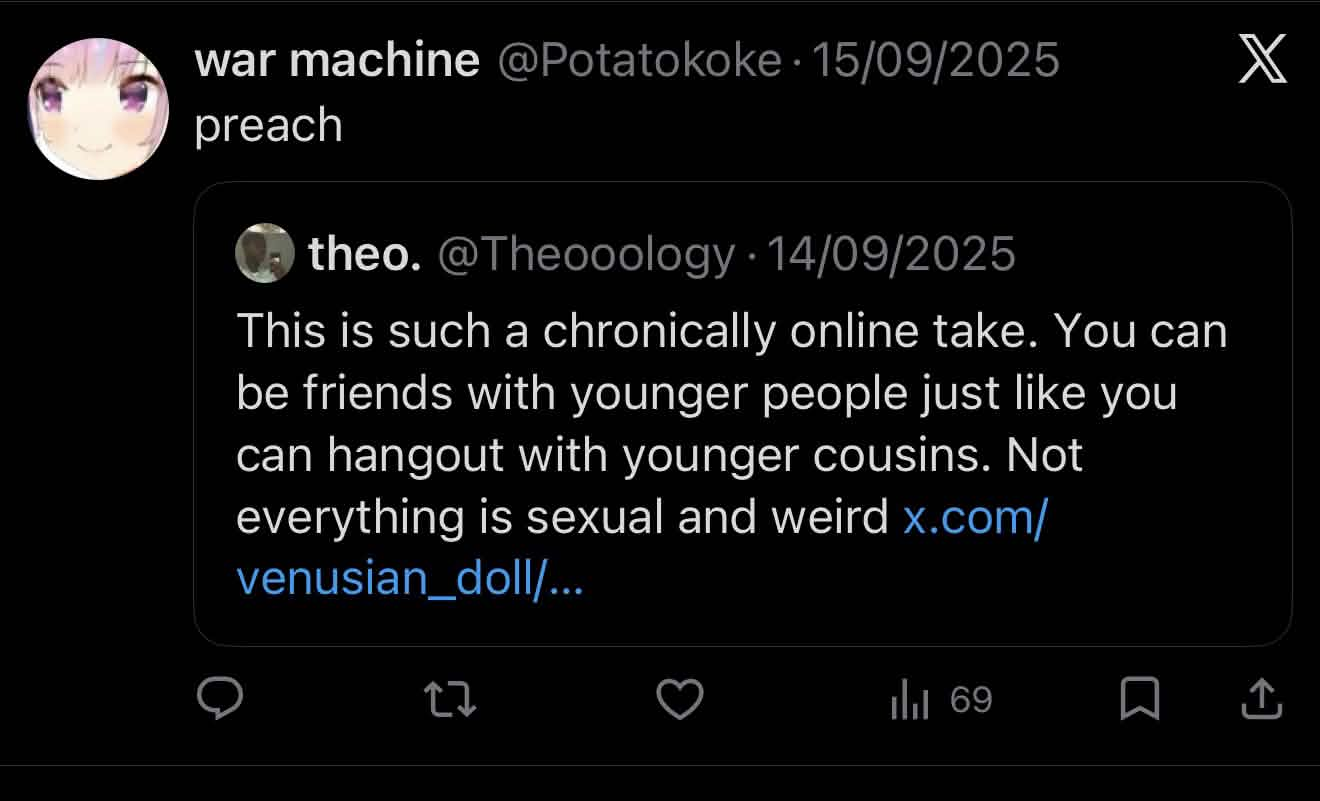Open the quoted tweet body text

pyautogui.click(x=700, y=424)
